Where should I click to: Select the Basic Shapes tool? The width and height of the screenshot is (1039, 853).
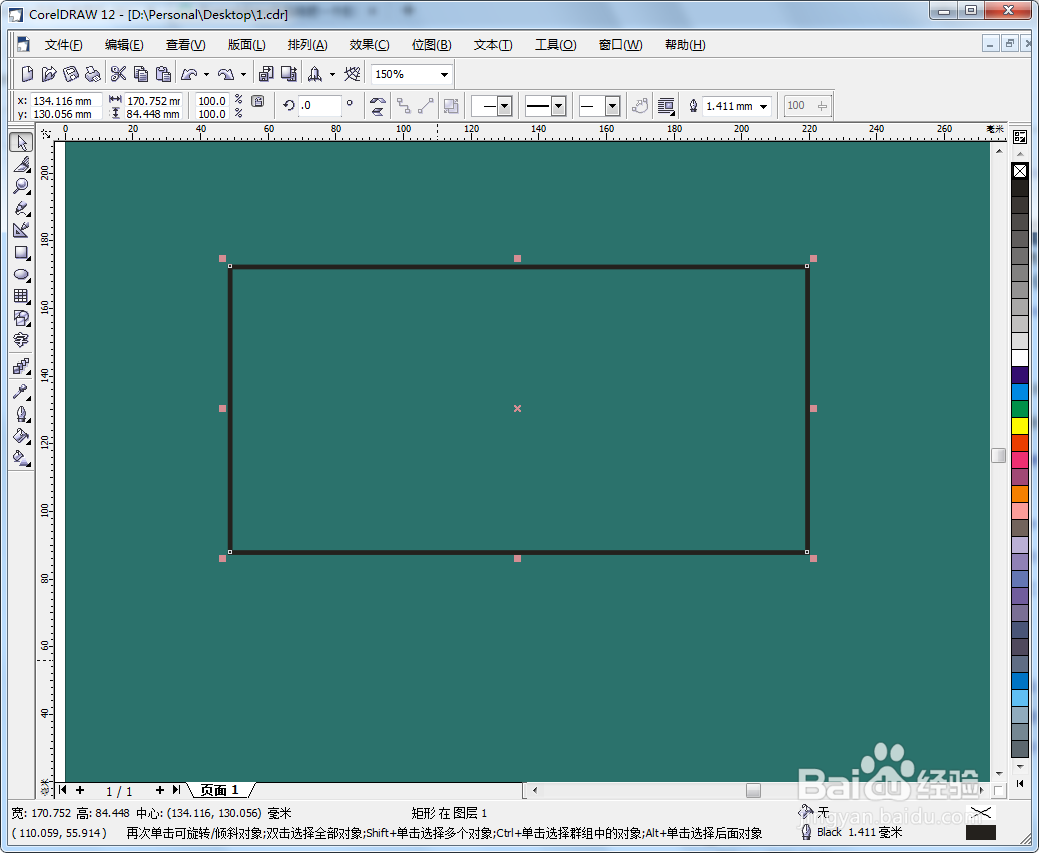[x=21, y=318]
